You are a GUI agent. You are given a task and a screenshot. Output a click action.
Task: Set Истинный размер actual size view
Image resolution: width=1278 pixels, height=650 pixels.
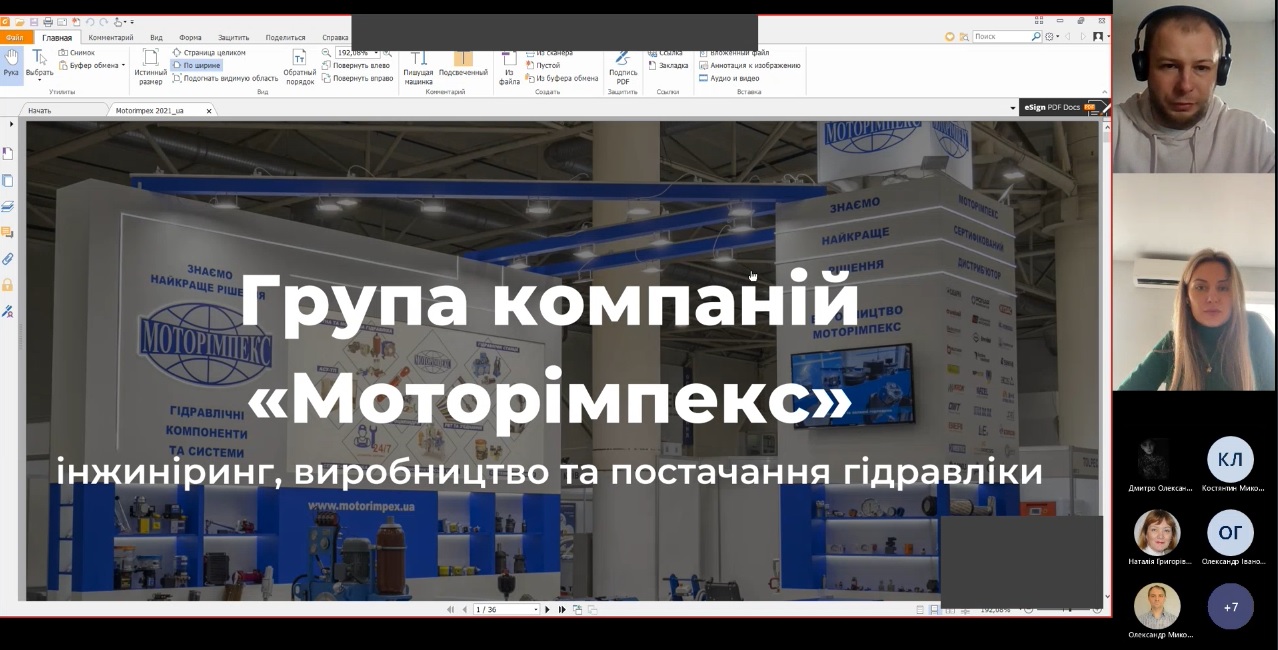pyautogui.click(x=151, y=66)
